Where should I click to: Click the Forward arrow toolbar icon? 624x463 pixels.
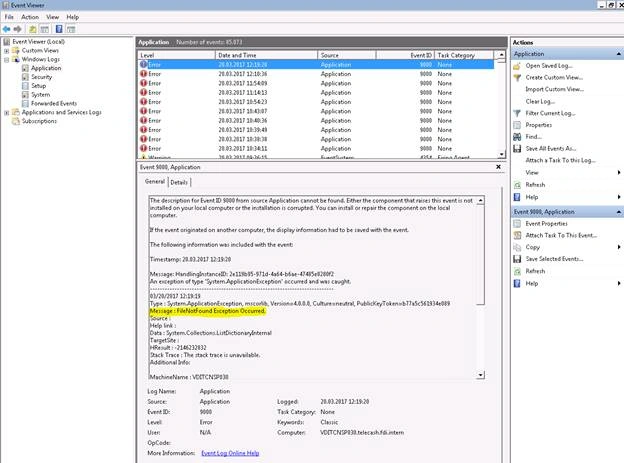[18, 29]
